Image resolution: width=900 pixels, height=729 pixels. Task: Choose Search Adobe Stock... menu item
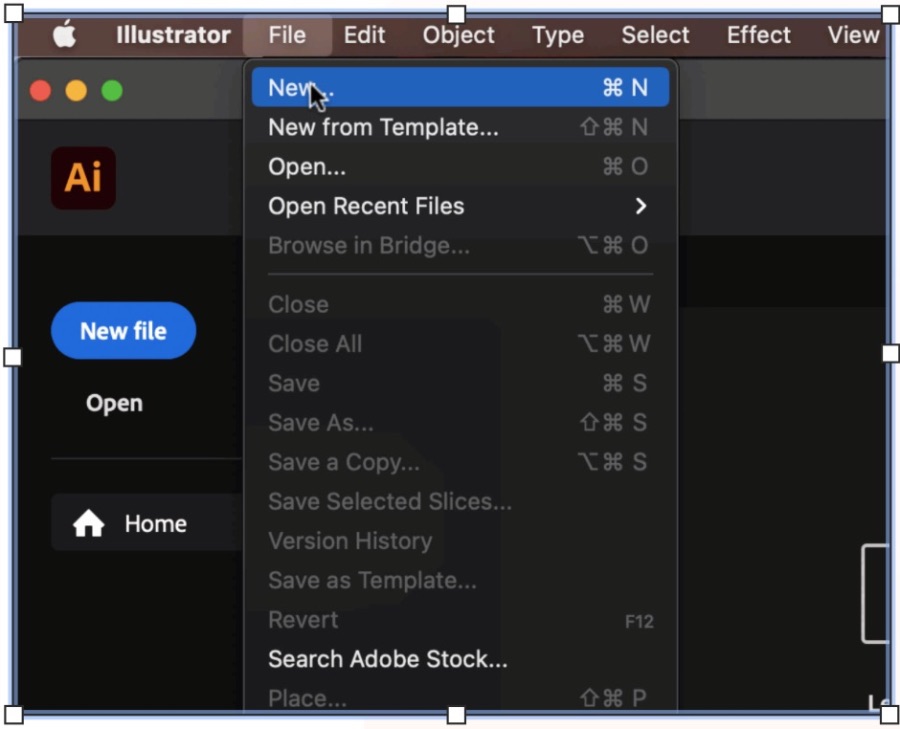pyautogui.click(x=460, y=659)
